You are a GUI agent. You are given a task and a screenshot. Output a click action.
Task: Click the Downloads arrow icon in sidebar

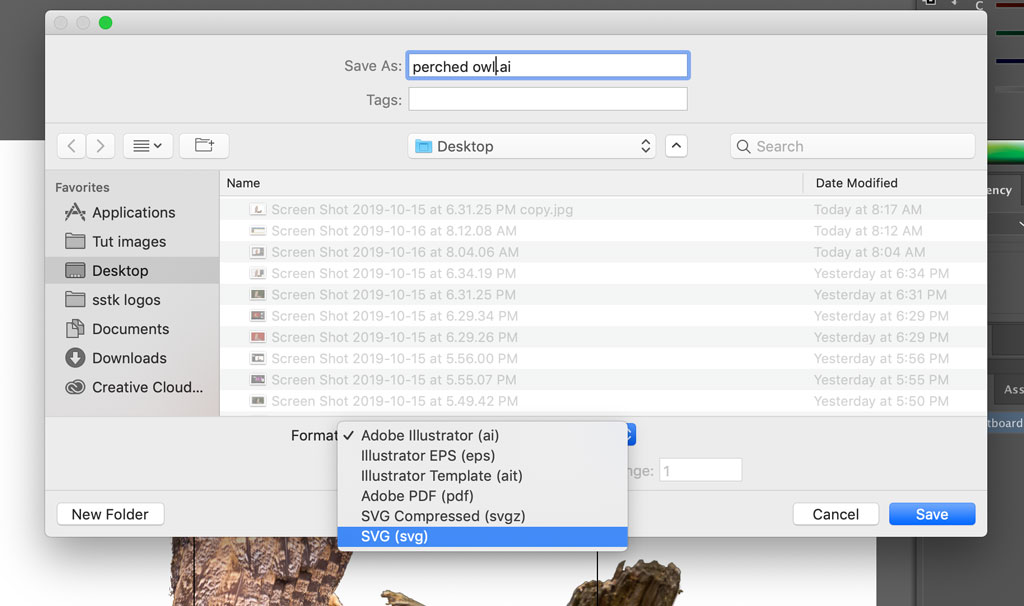[x=75, y=358]
